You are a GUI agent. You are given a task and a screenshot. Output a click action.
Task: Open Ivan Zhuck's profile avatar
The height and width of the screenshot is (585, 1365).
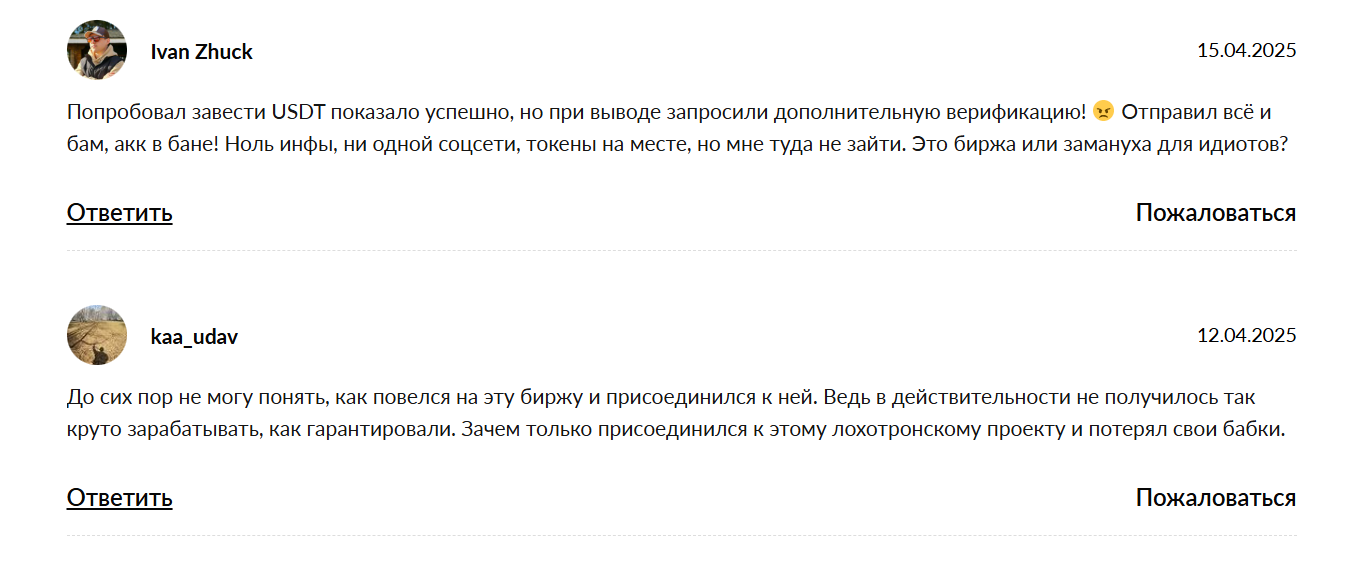click(97, 50)
